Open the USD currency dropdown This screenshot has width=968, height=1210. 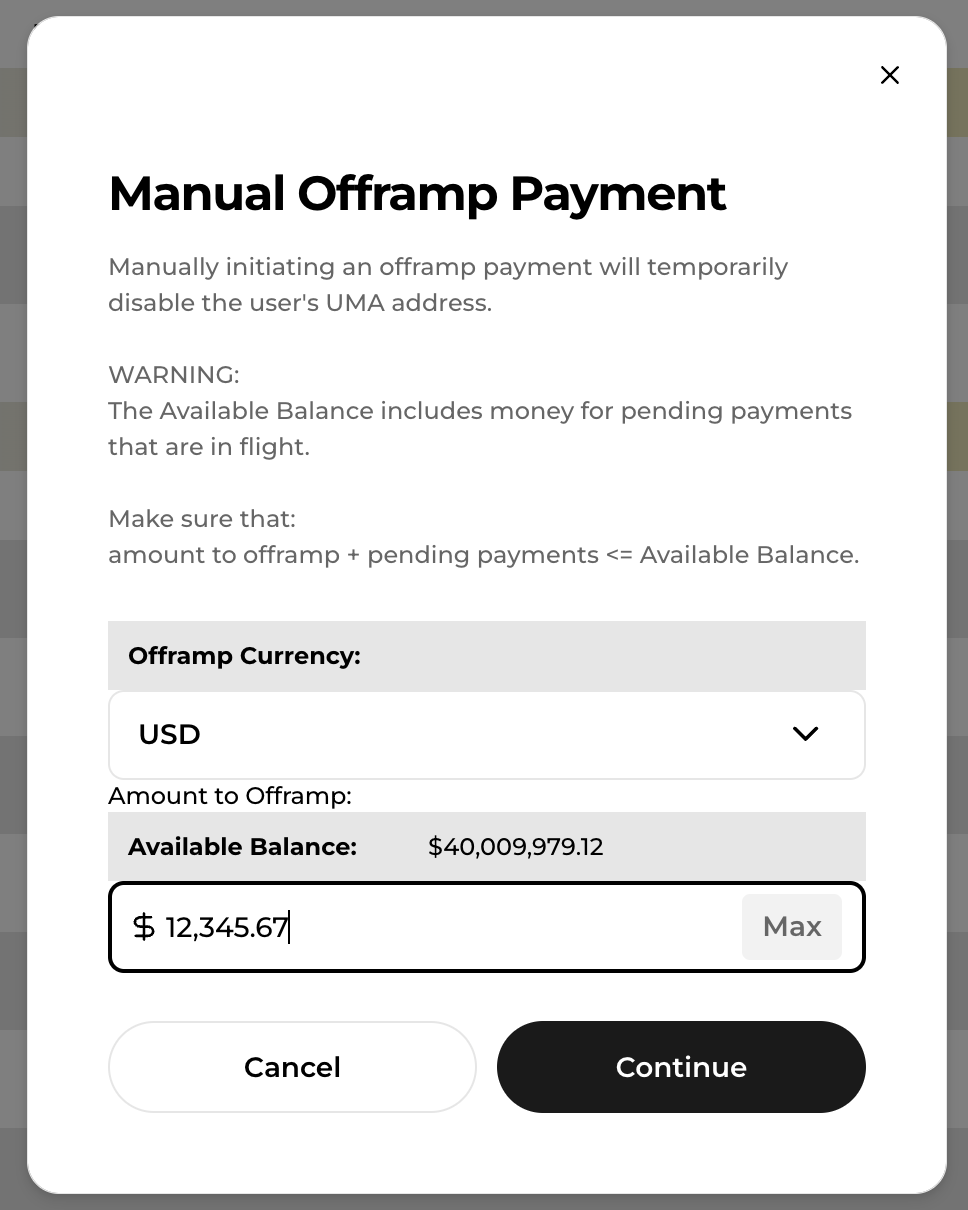click(486, 735)
